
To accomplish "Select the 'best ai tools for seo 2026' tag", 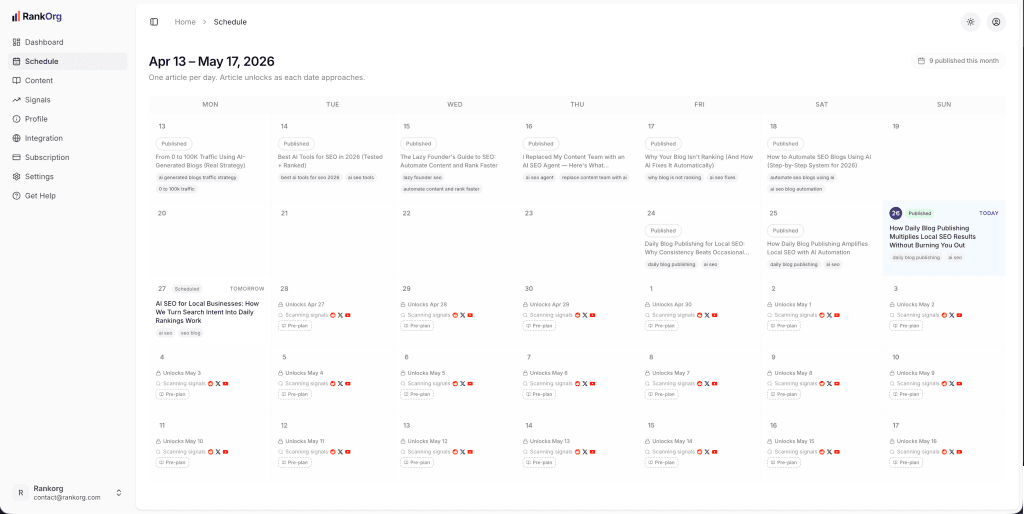I will click(310, 177).
